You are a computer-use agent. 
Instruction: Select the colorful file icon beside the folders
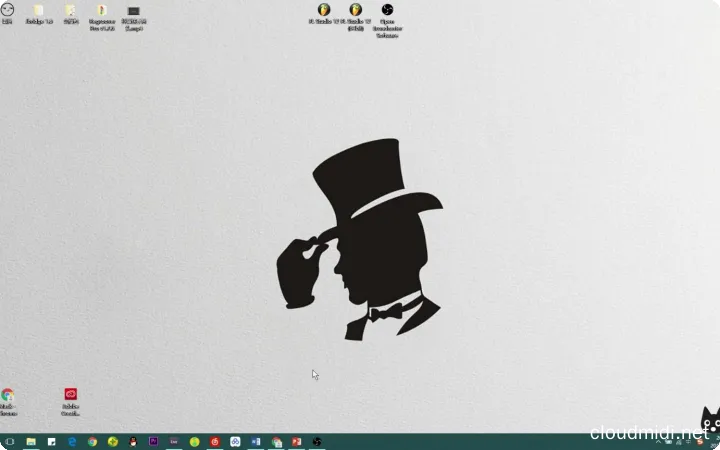(102, 11)
